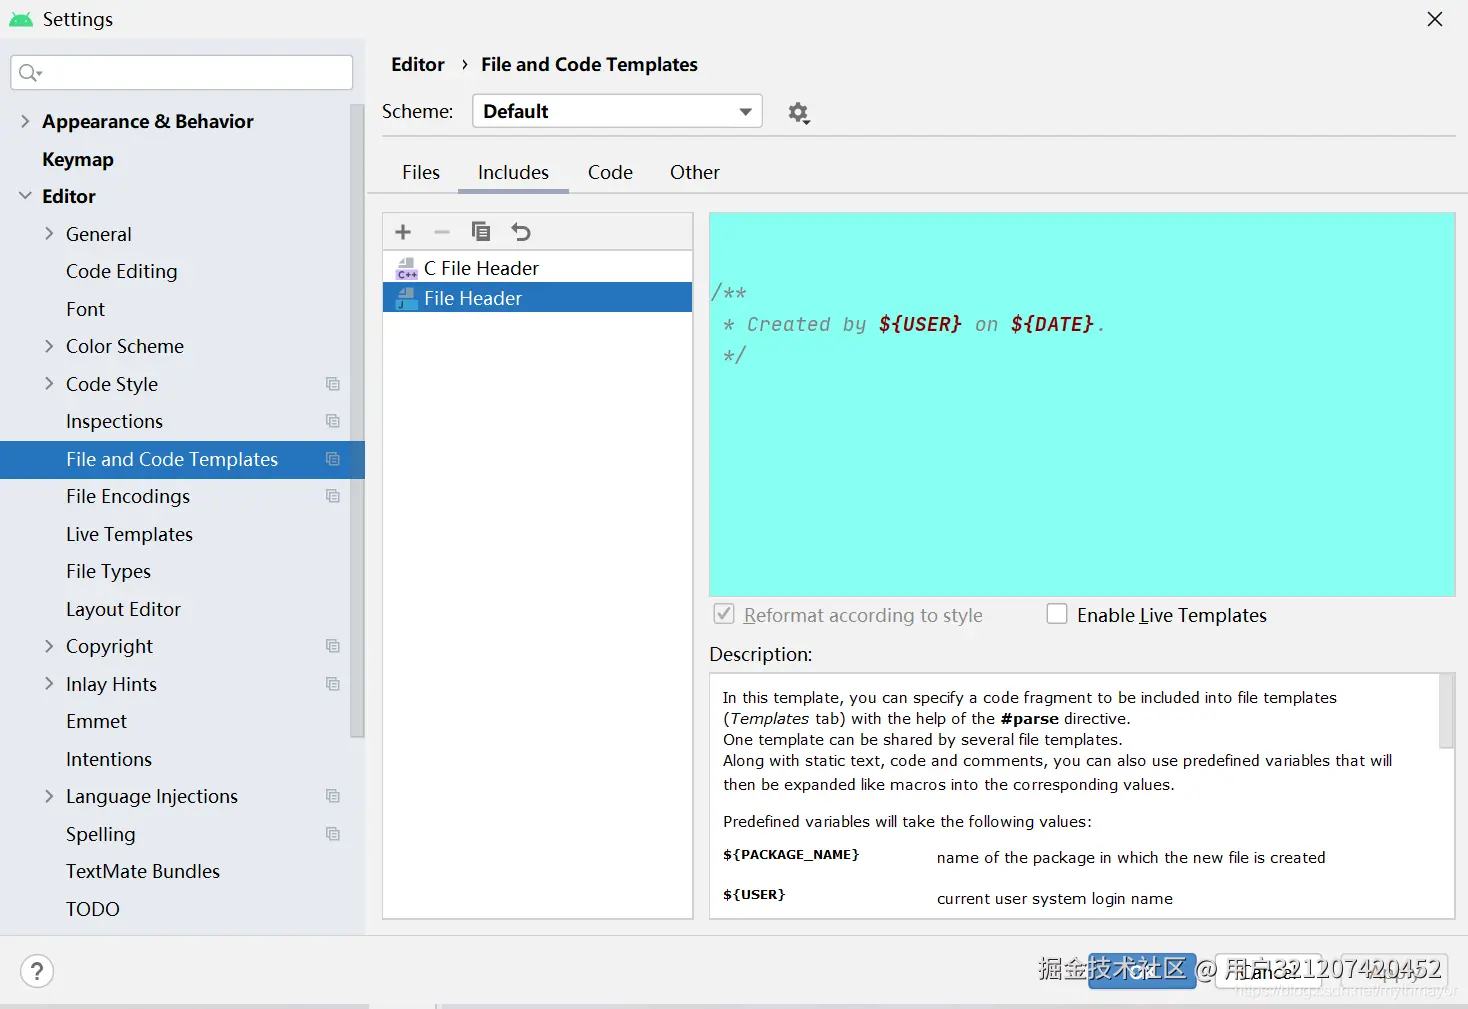Click inside the template code editor area
Image resolution: width=1468 pixels, height=1009 pixels.
pos(1082,404)
